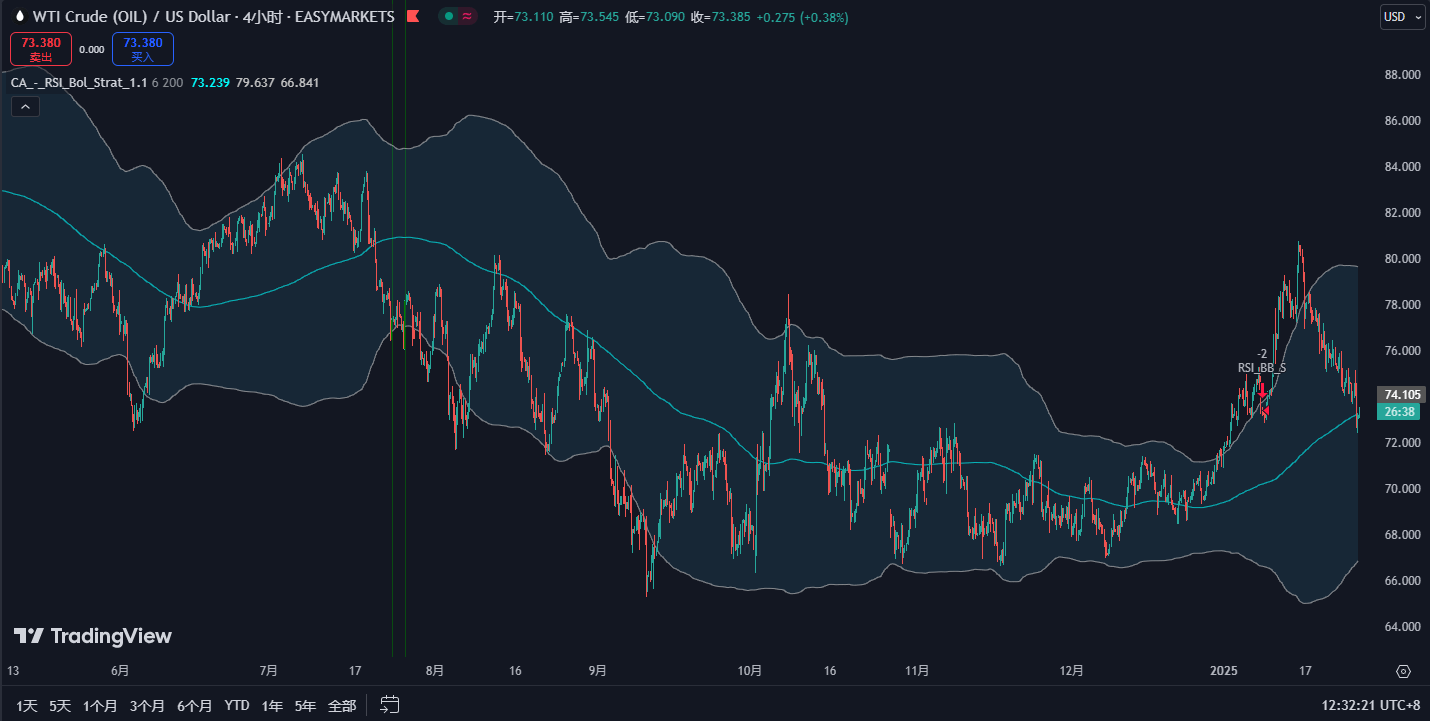1430x721 pixels.
Task: Click the CA_-_RSI_Bol_Strat_1.1 indicator label
Action: pos(79,82)
